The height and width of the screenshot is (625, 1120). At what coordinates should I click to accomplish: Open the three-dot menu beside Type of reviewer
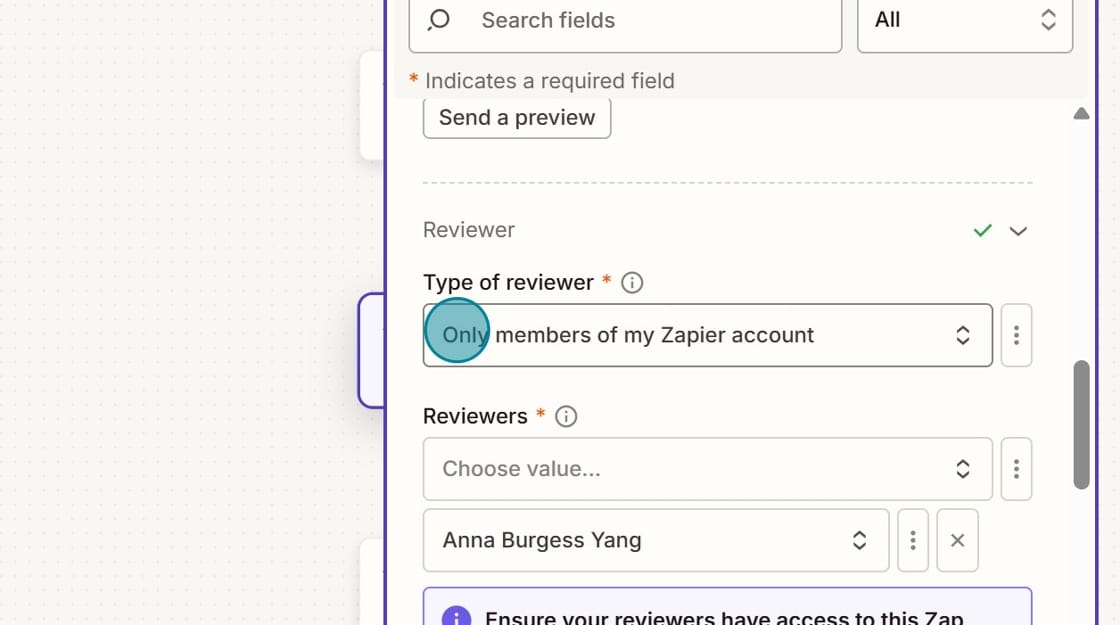(1016, 335)
